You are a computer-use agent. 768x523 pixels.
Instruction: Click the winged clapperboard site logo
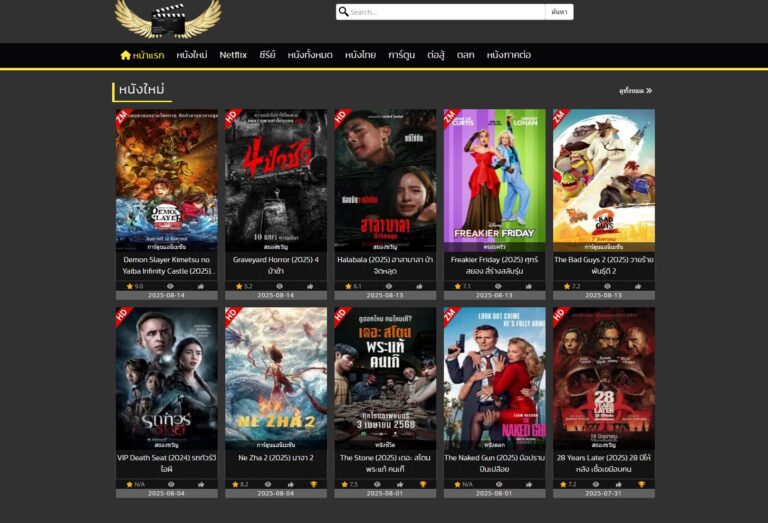pyautogui.click(x=168, y=19)
